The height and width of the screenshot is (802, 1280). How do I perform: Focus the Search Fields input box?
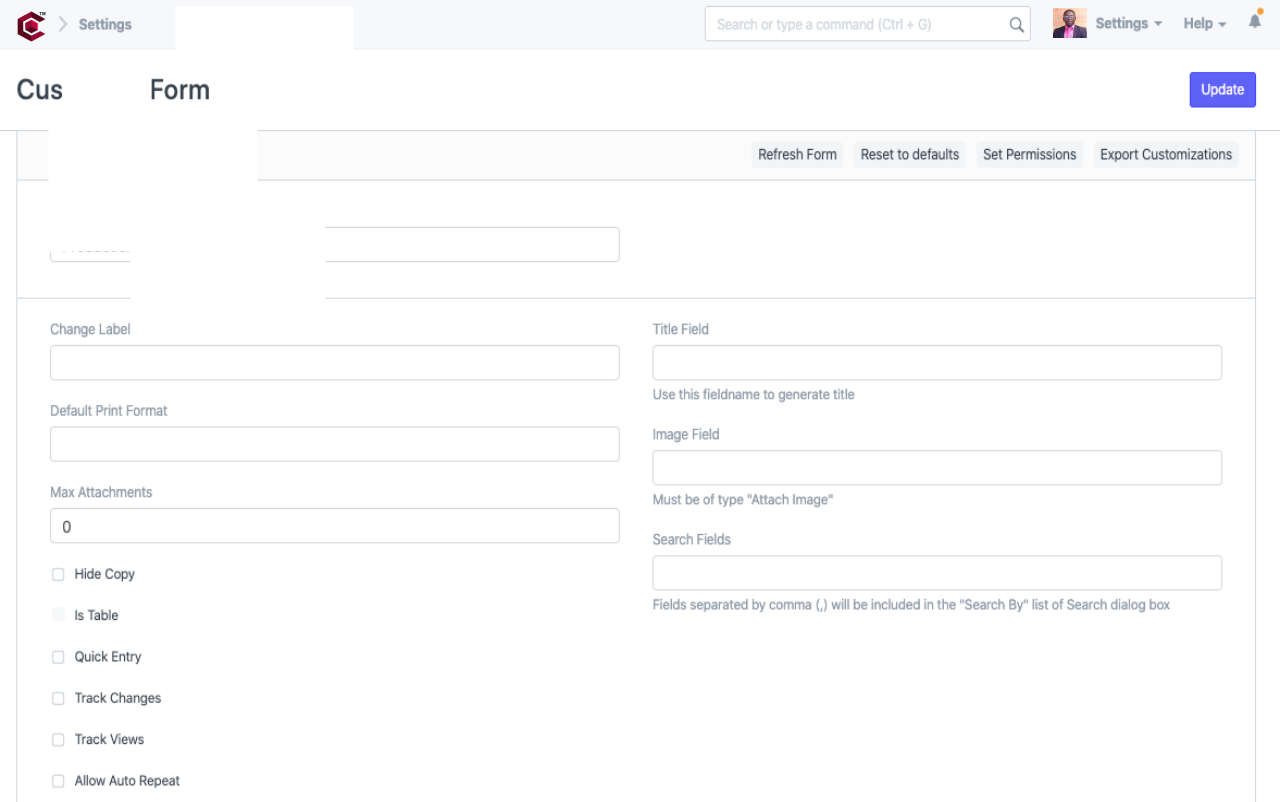936,573
